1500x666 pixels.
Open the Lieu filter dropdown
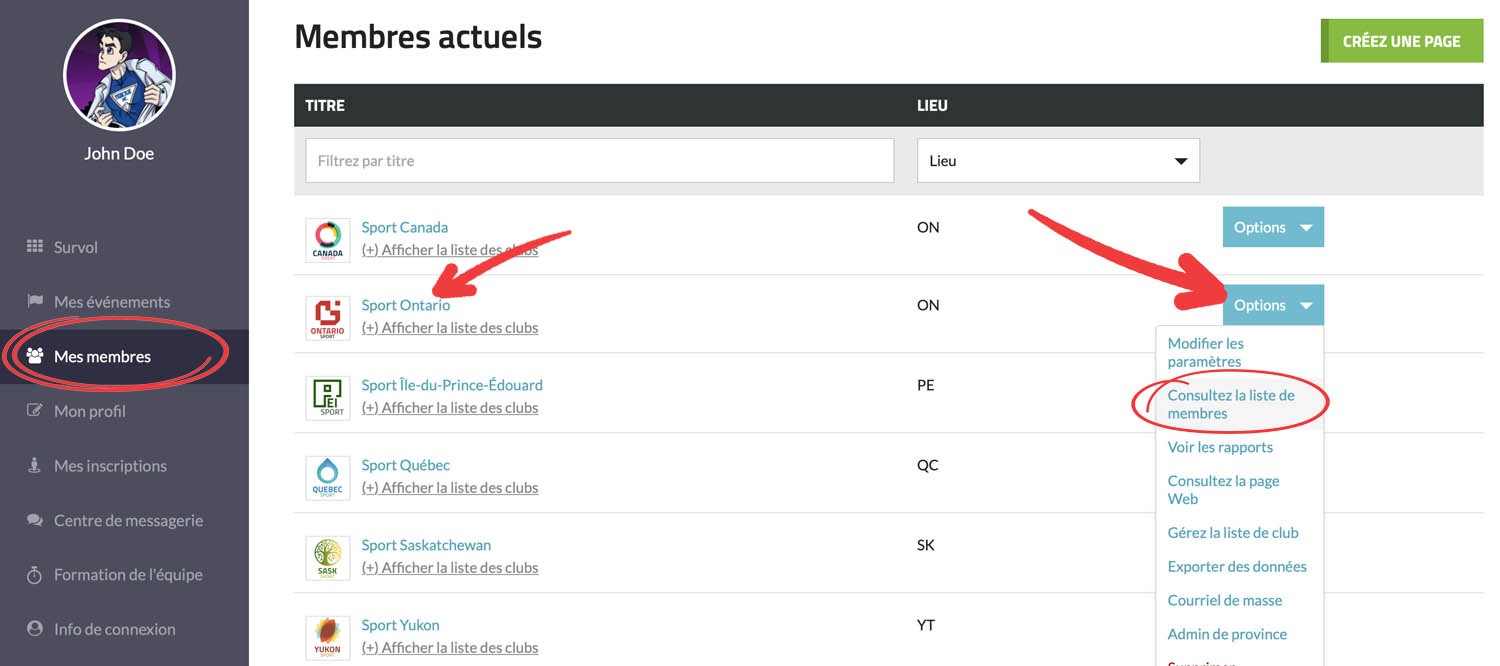[1057, 161]
